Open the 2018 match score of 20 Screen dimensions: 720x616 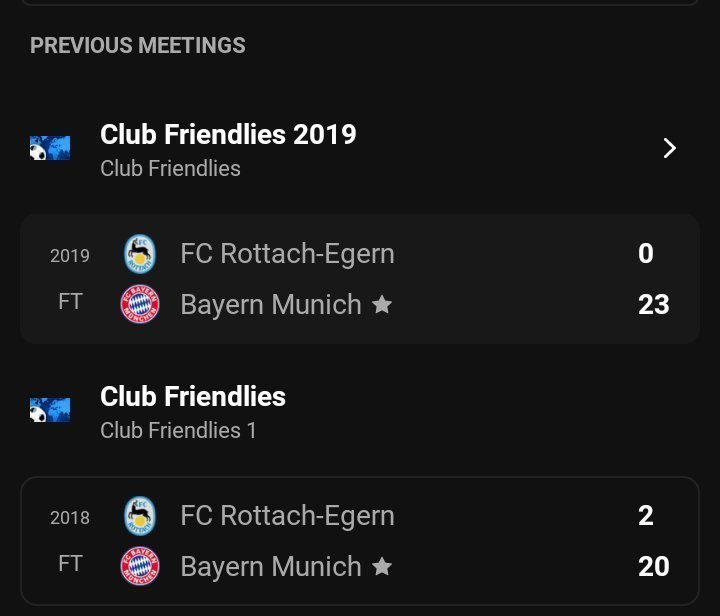click(x=653, y=566)
